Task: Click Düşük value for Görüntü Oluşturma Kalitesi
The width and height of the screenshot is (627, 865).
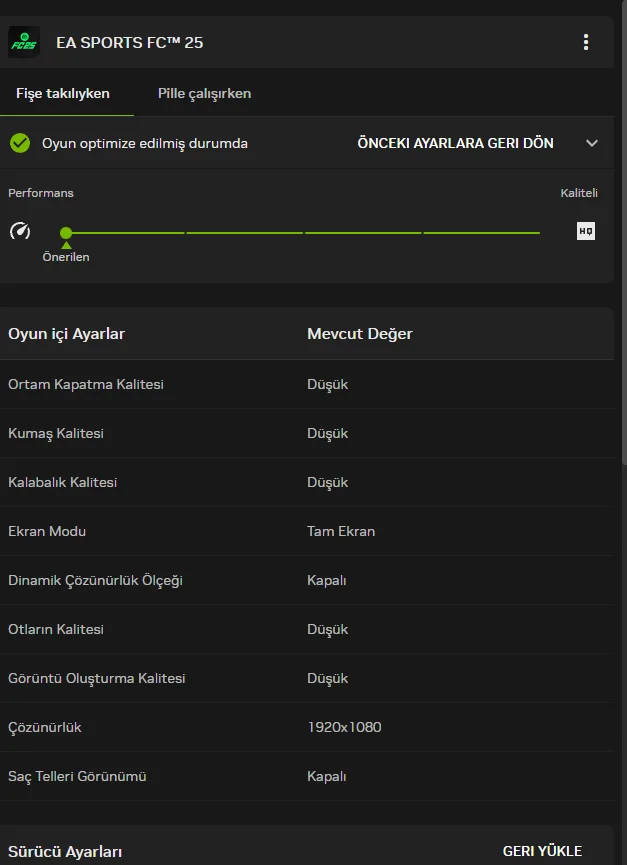Action: [x=328, y=679]
